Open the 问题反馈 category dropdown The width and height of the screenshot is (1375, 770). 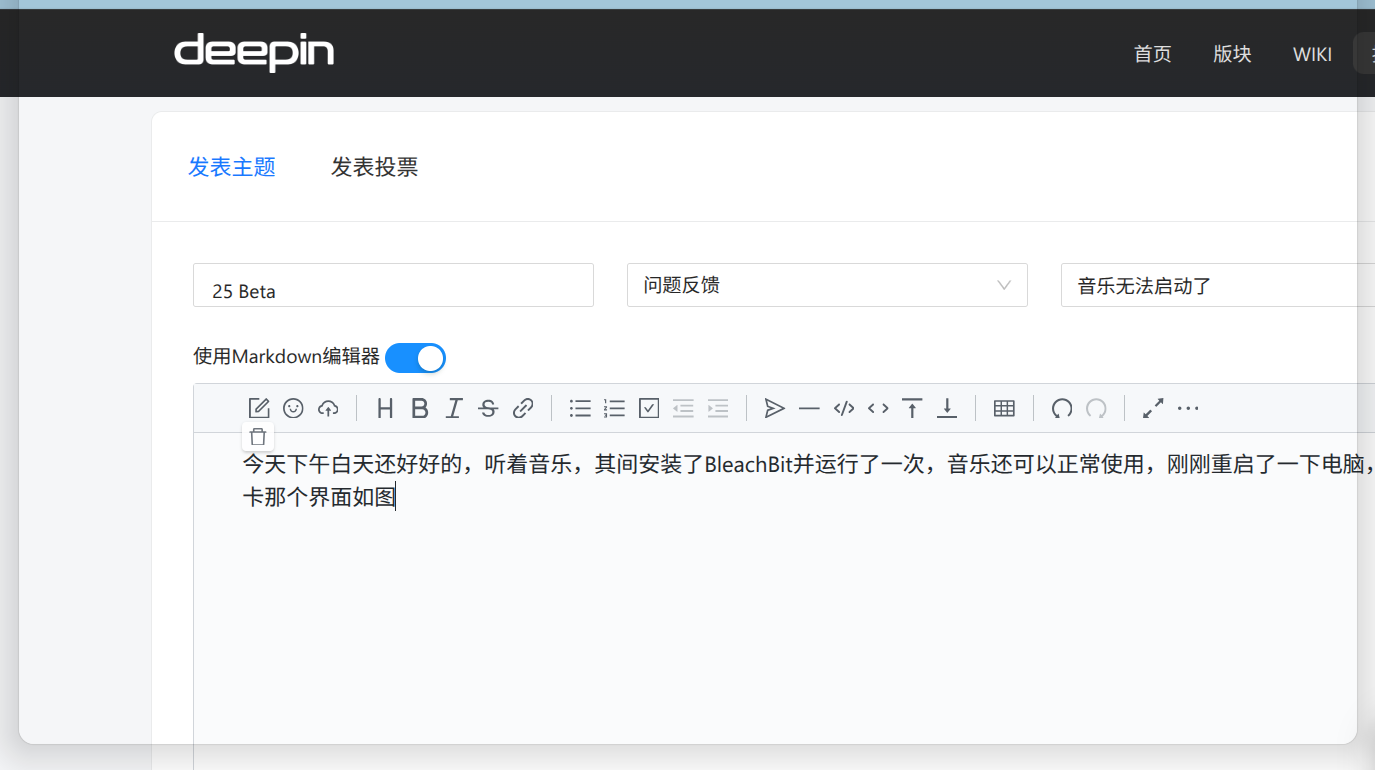click(x=827, y=285)
